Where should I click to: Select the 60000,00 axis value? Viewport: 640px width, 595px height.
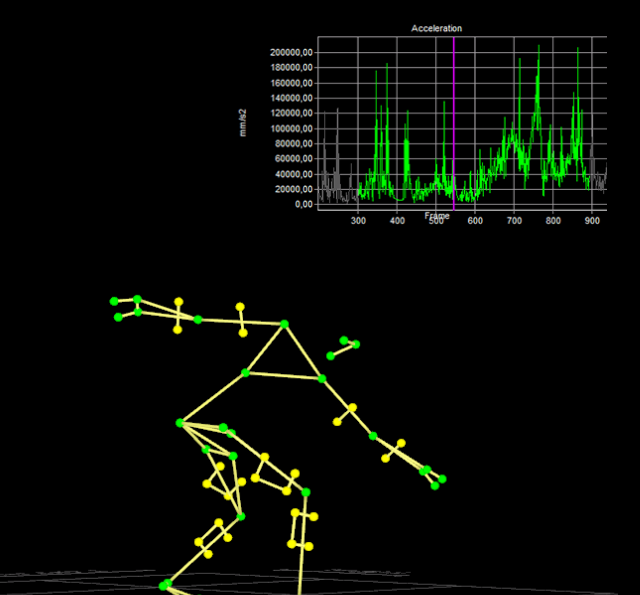pyautogui.click(x=293, y=159)
